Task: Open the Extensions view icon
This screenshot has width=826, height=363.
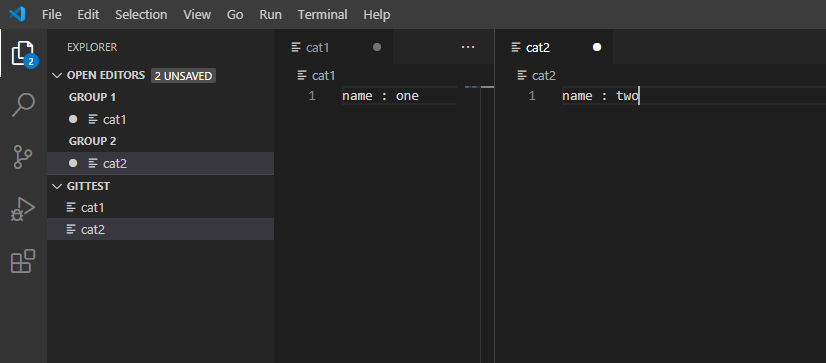Action: pyautogui.click(x=23, y=261)
